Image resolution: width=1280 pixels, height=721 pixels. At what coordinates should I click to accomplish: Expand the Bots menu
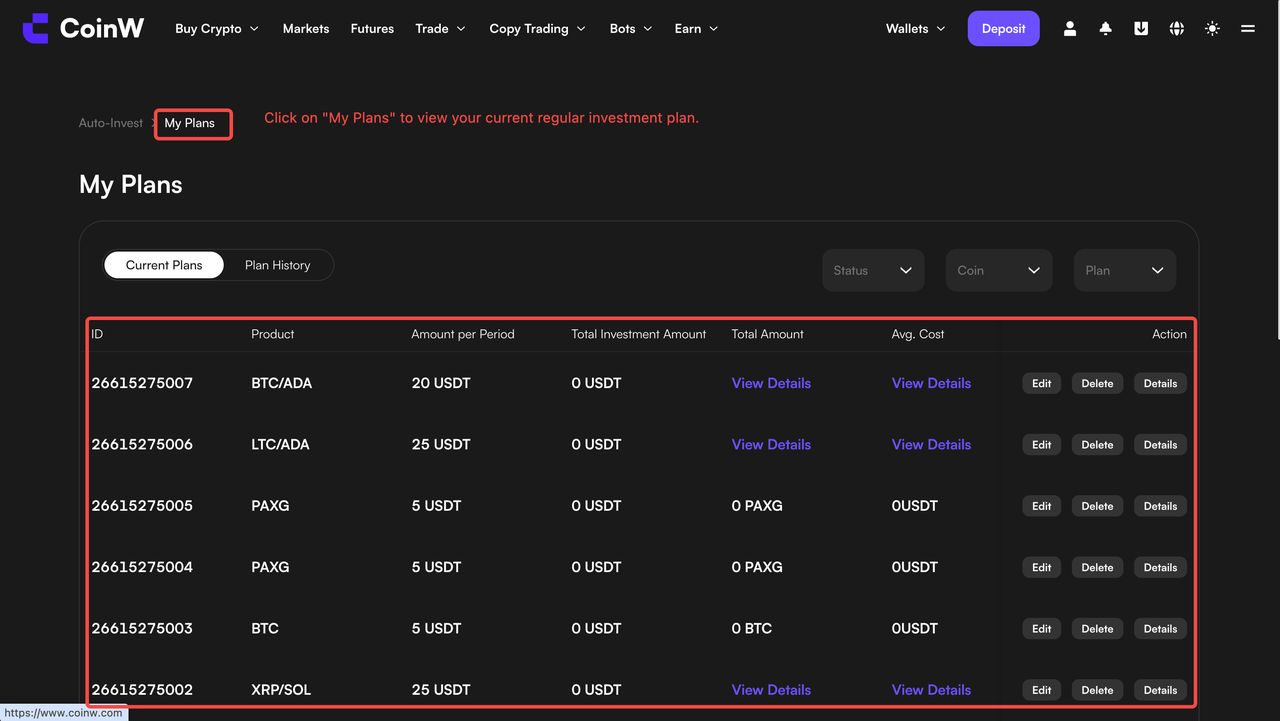point(631,29)
